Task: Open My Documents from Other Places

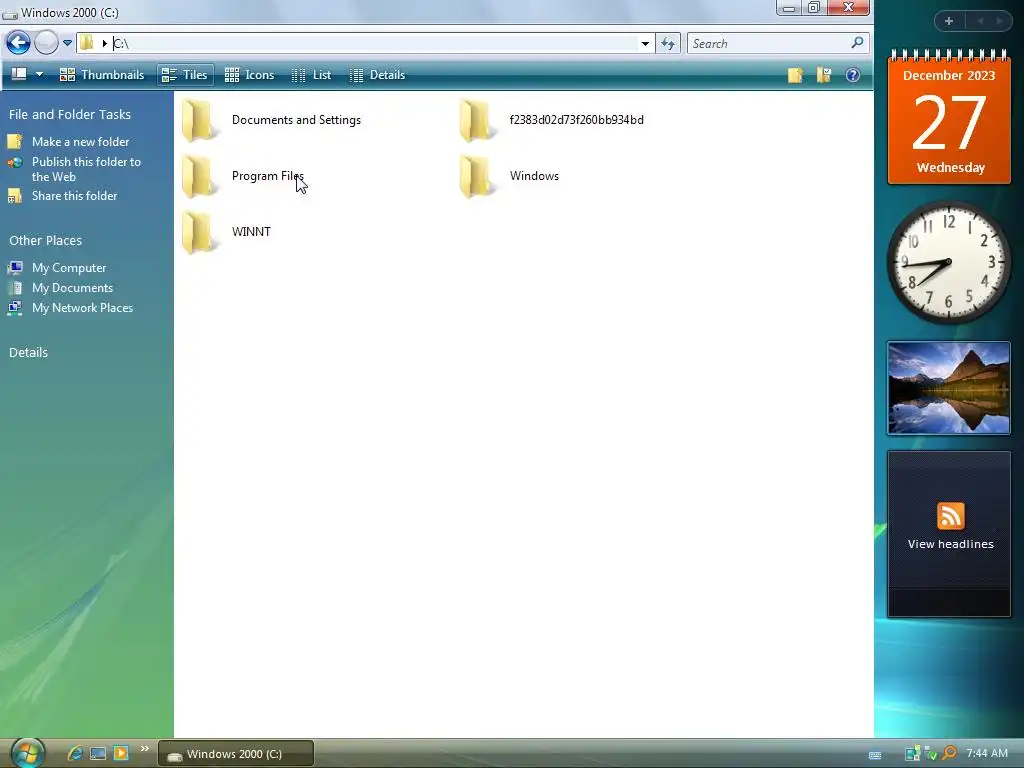Action: 72,288
